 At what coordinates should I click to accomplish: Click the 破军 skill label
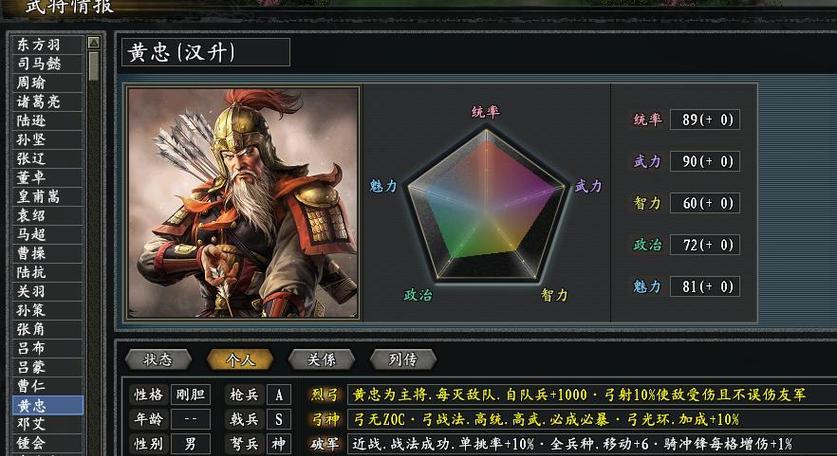(325, 444)
